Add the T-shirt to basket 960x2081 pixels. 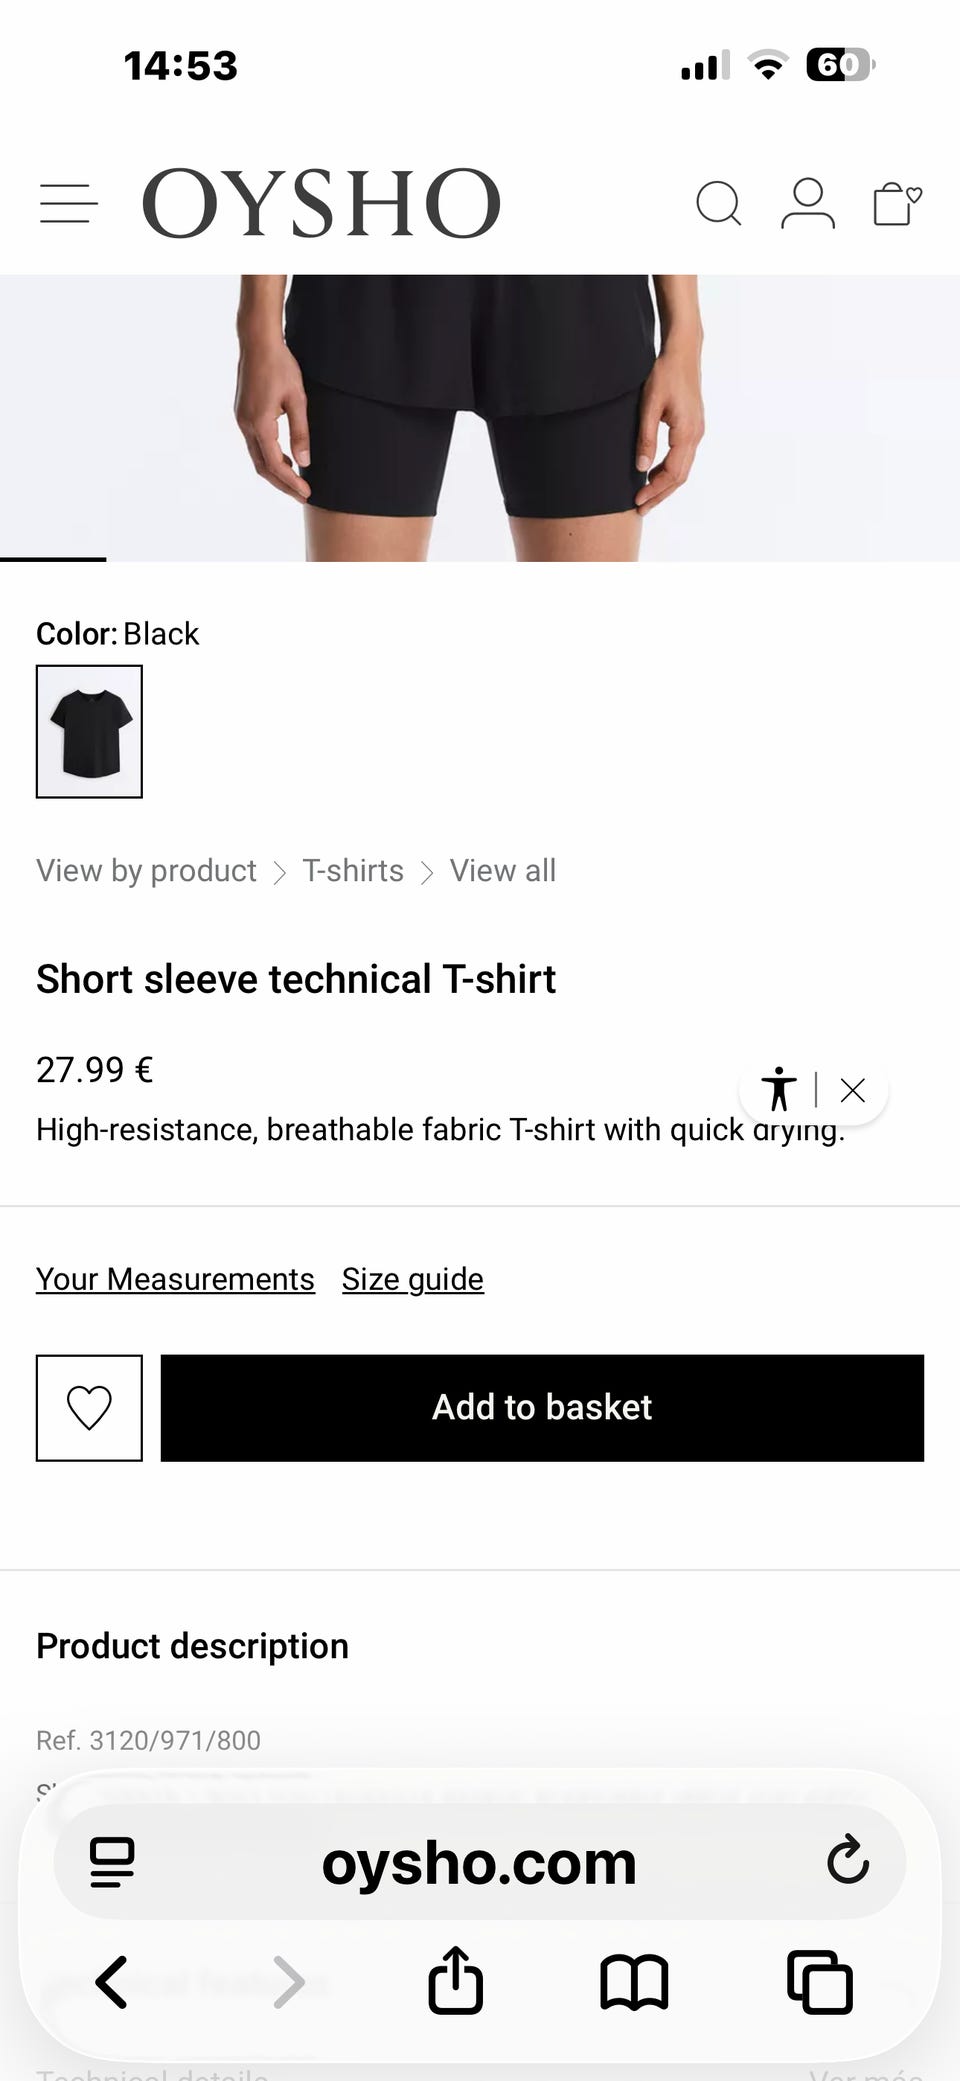pos(542,1408)
